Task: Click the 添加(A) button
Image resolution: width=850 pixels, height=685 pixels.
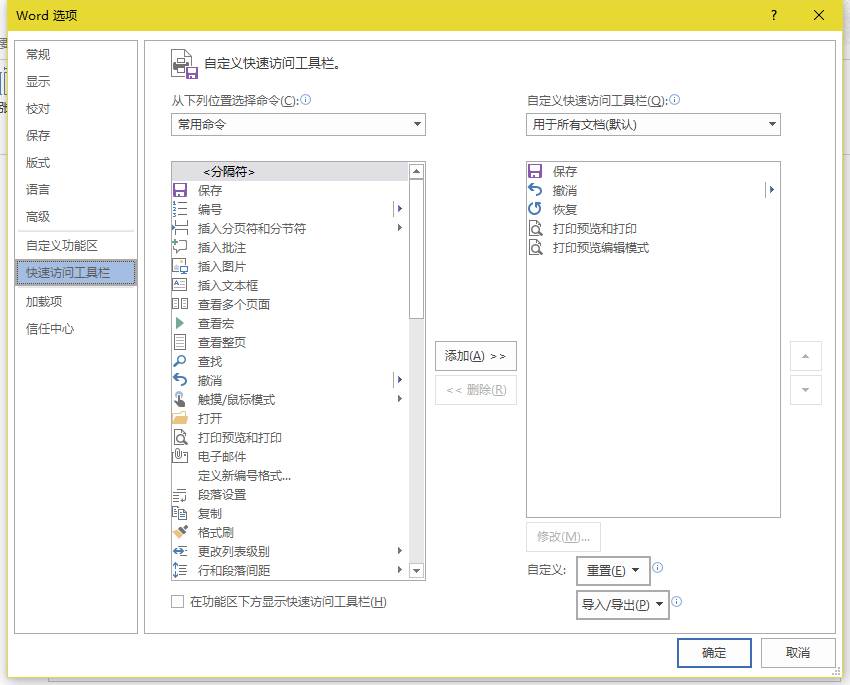Action: pyautogui.click(x=475, y=355)
